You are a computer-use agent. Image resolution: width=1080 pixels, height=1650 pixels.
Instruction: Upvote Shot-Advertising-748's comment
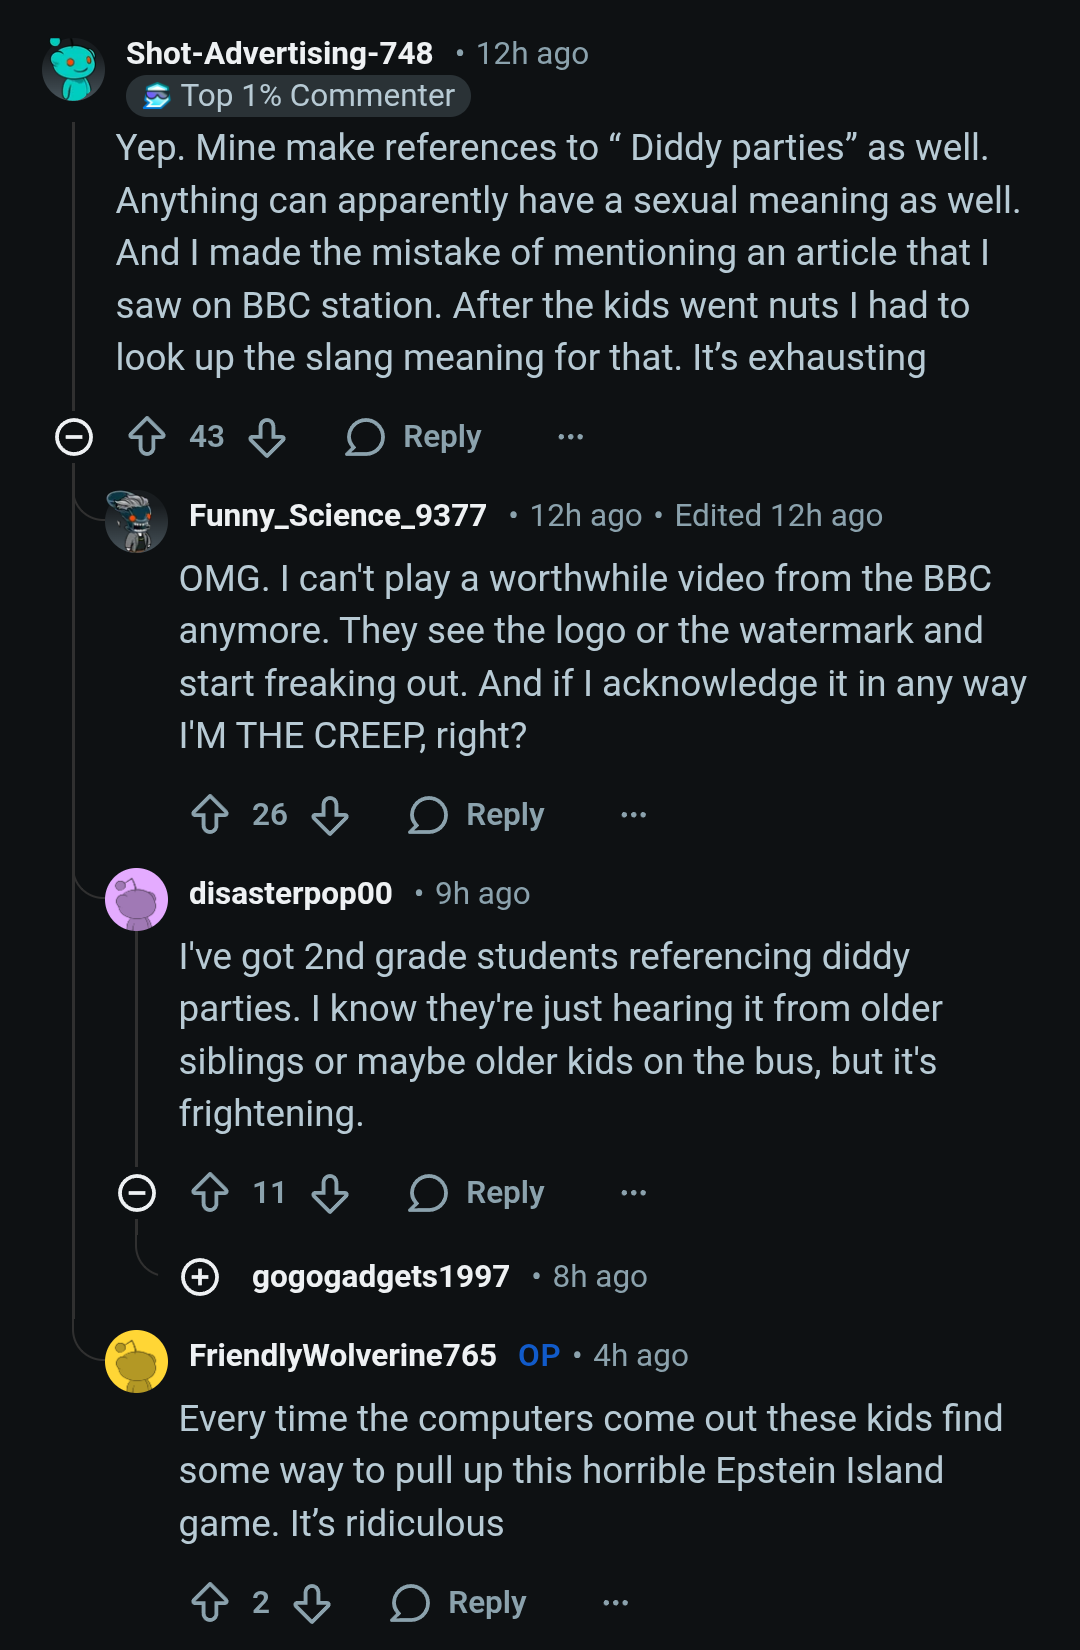pyautogui.click(x=147, y=437)
